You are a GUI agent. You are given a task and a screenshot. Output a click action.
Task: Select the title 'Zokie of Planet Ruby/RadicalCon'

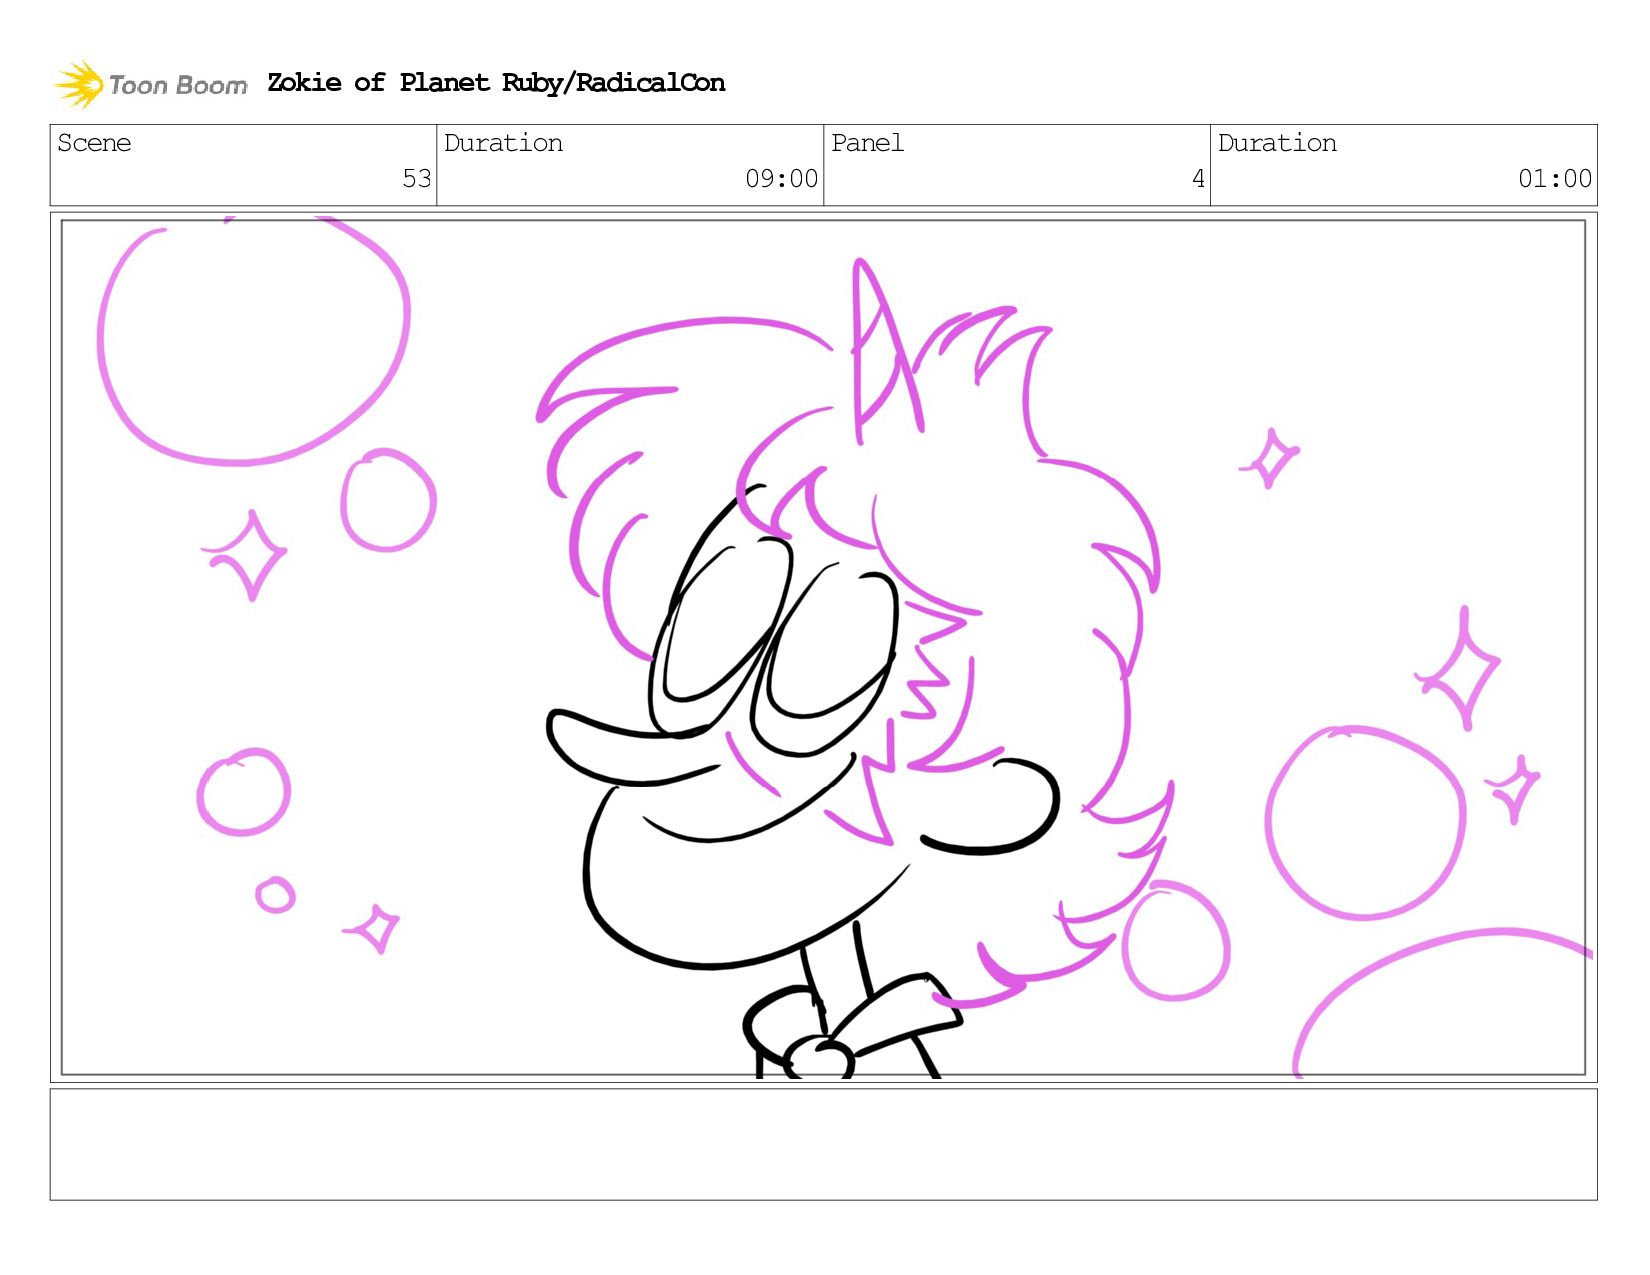496,83
